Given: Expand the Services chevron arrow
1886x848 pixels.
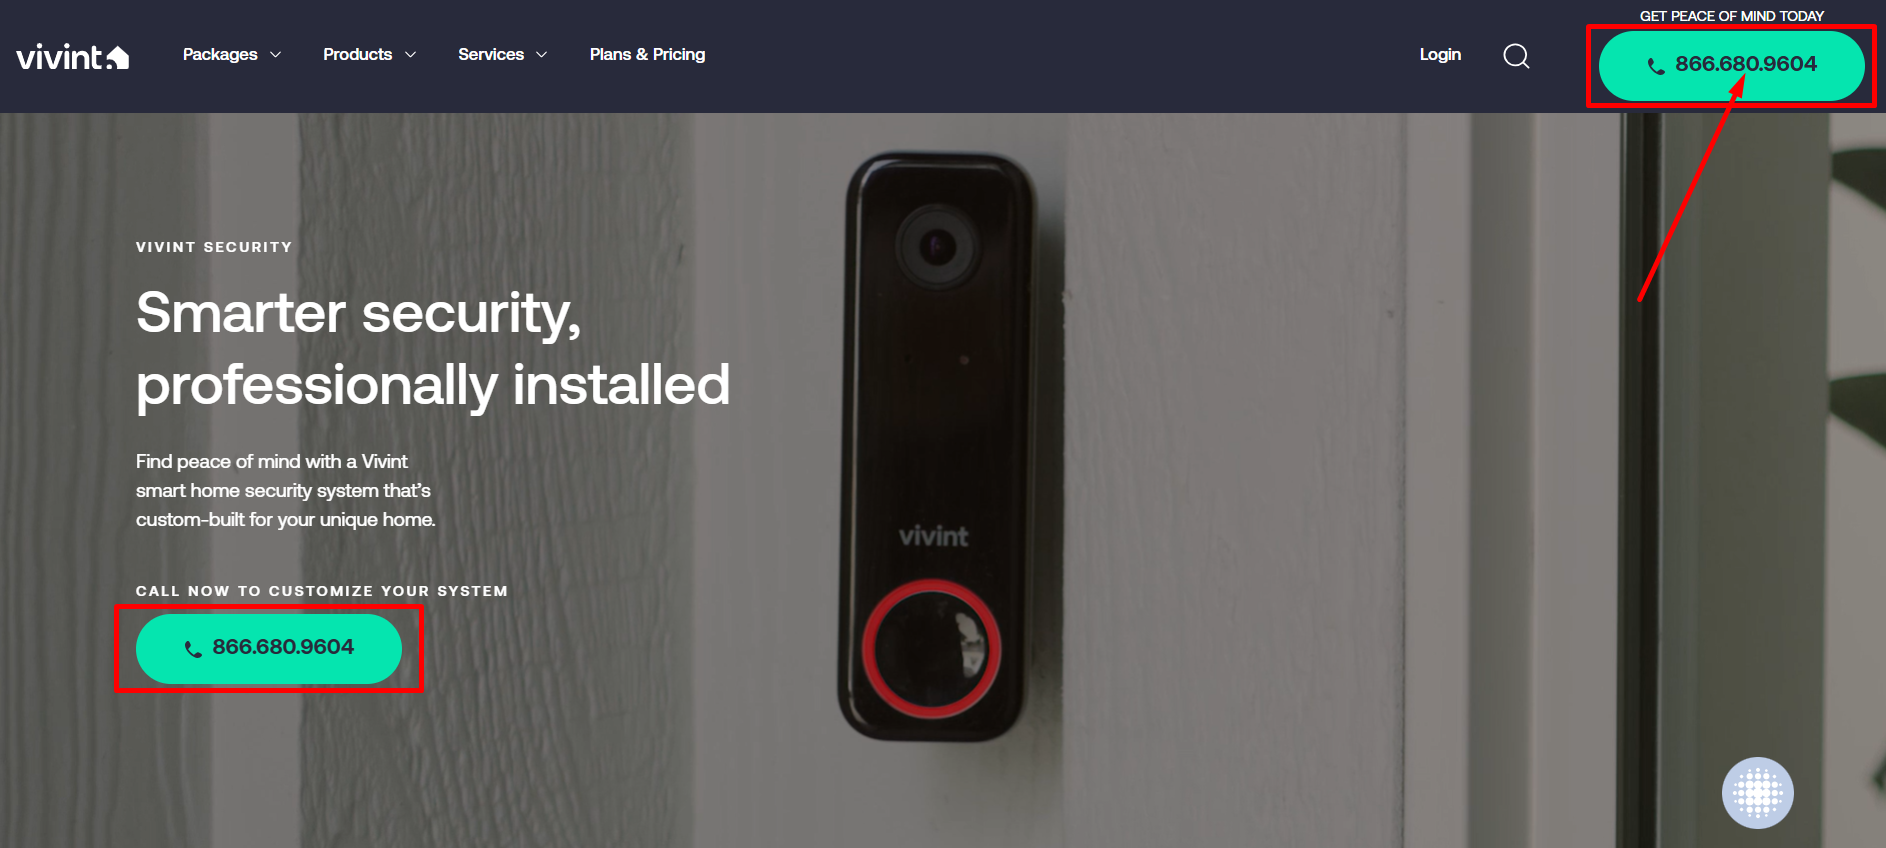Looking at the screenshot, I should click(x=541, y=55).
